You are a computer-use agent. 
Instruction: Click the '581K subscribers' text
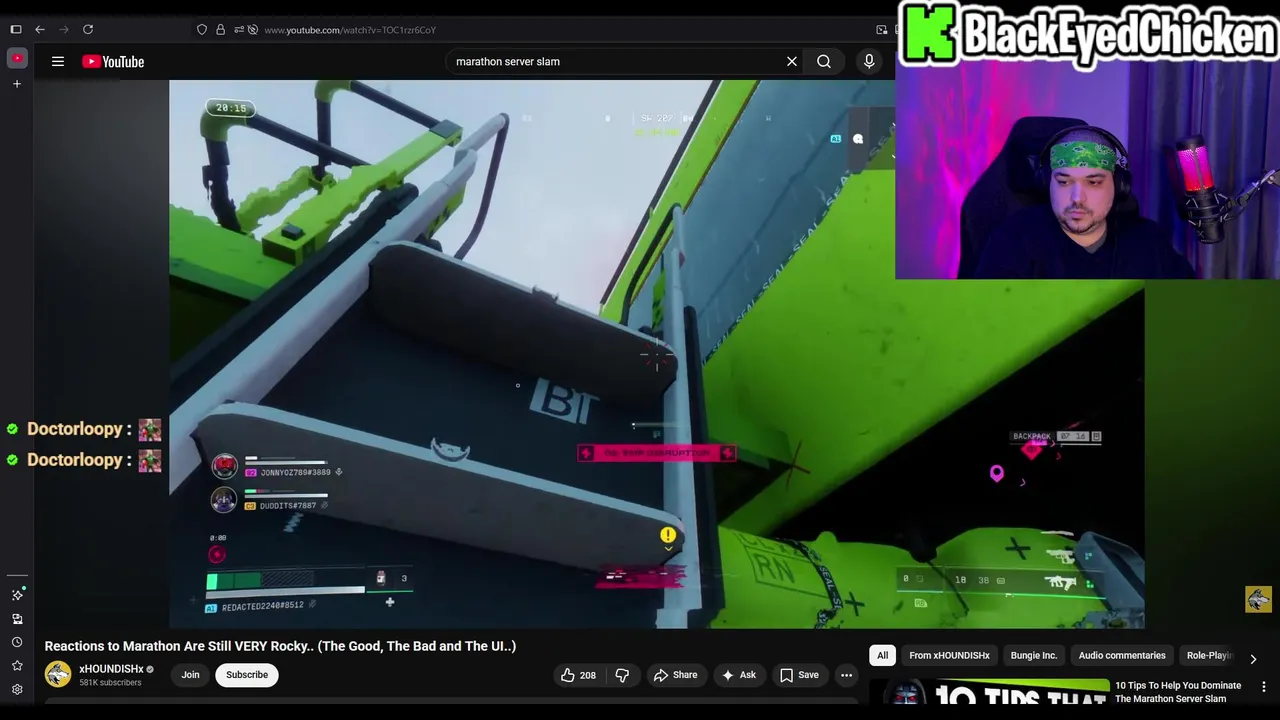[110, 683]
